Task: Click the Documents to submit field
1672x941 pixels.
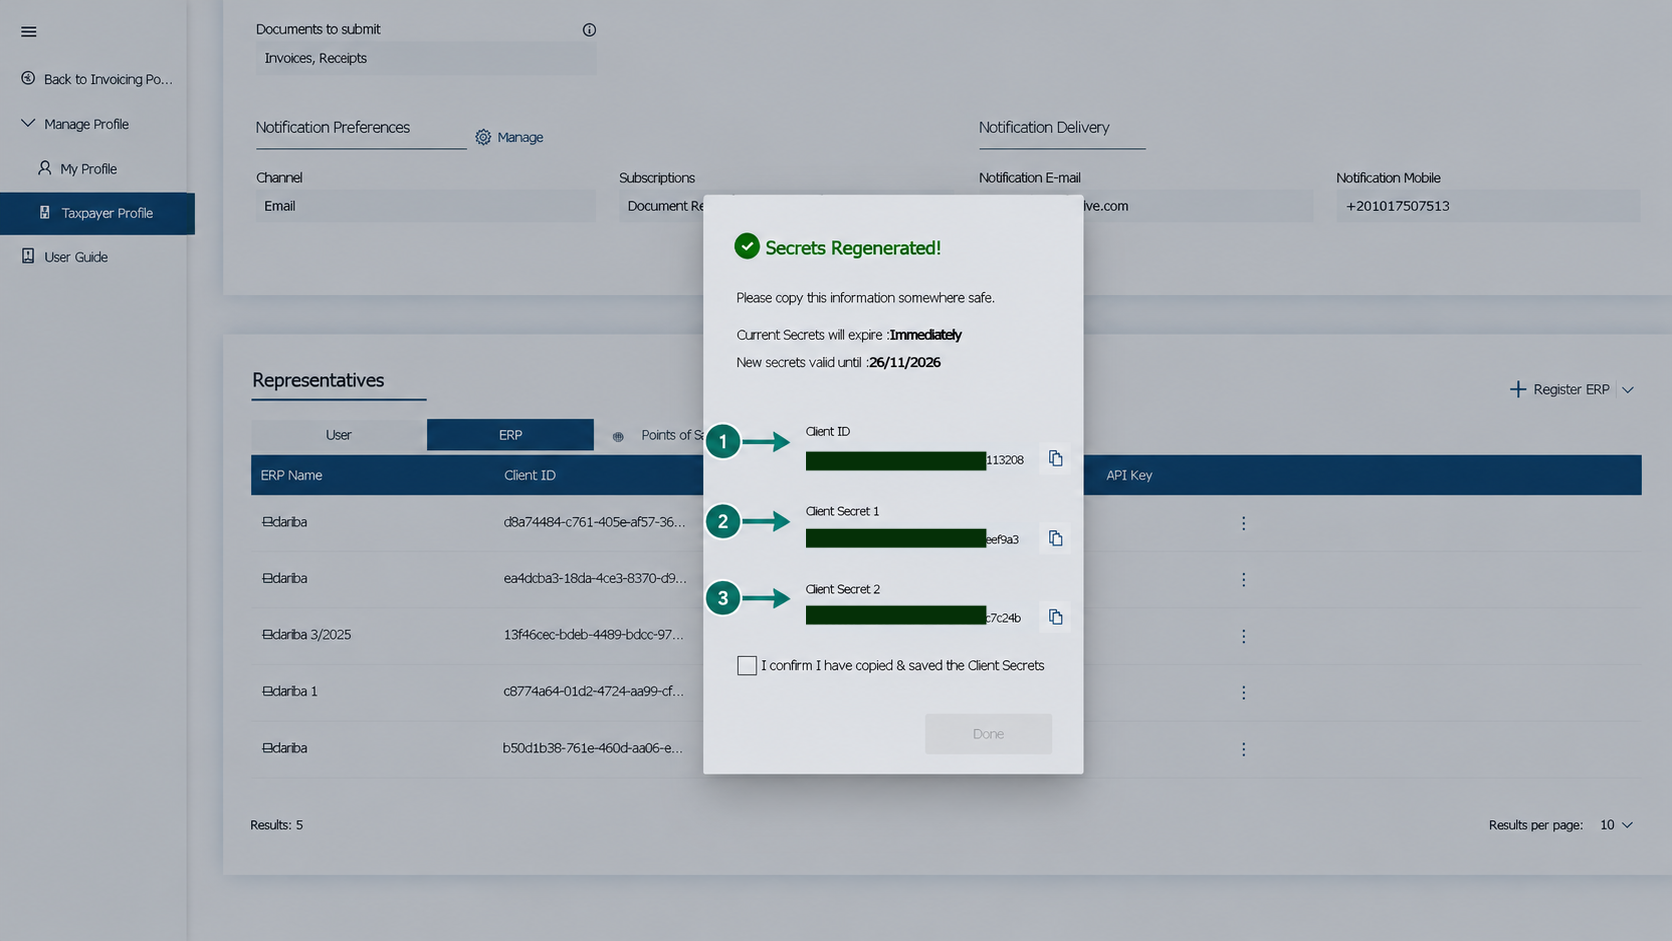Action: [x=426, y=58]
